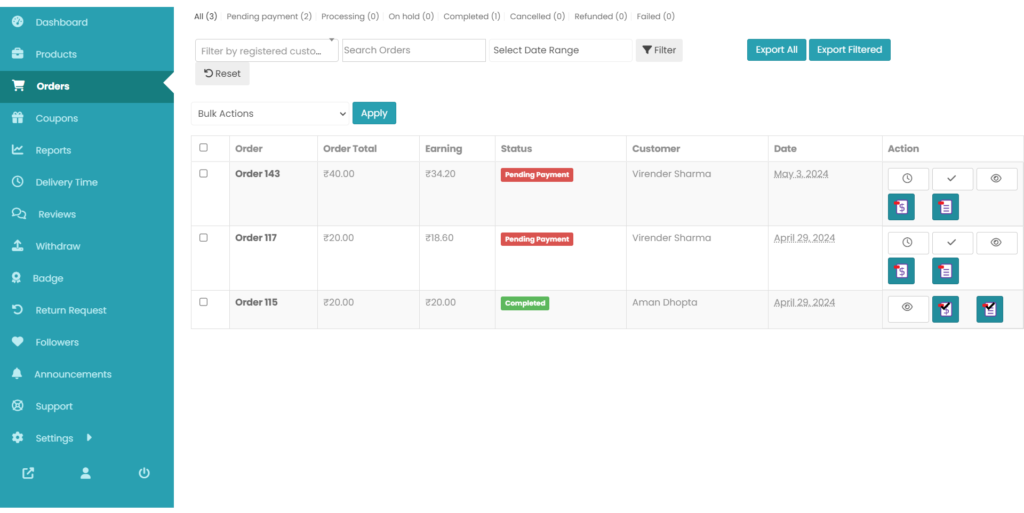Screen dimensions: 1024x513
Task: Open the Order 115 link
Action: [x=256, y=302]
